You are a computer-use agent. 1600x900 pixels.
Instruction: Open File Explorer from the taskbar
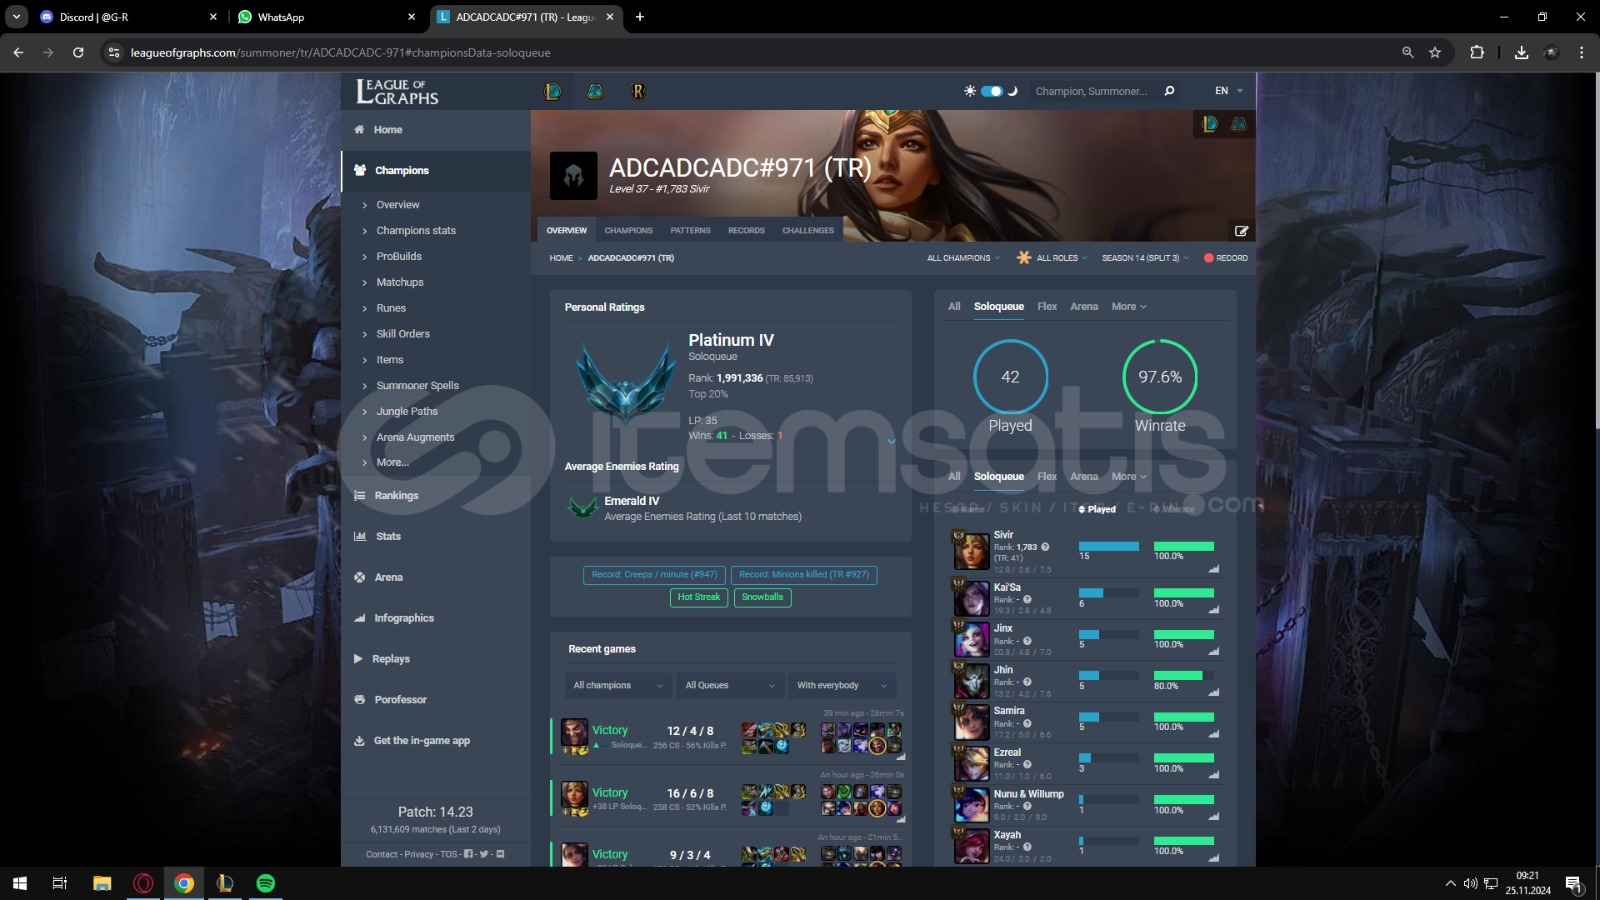[102, 883]
